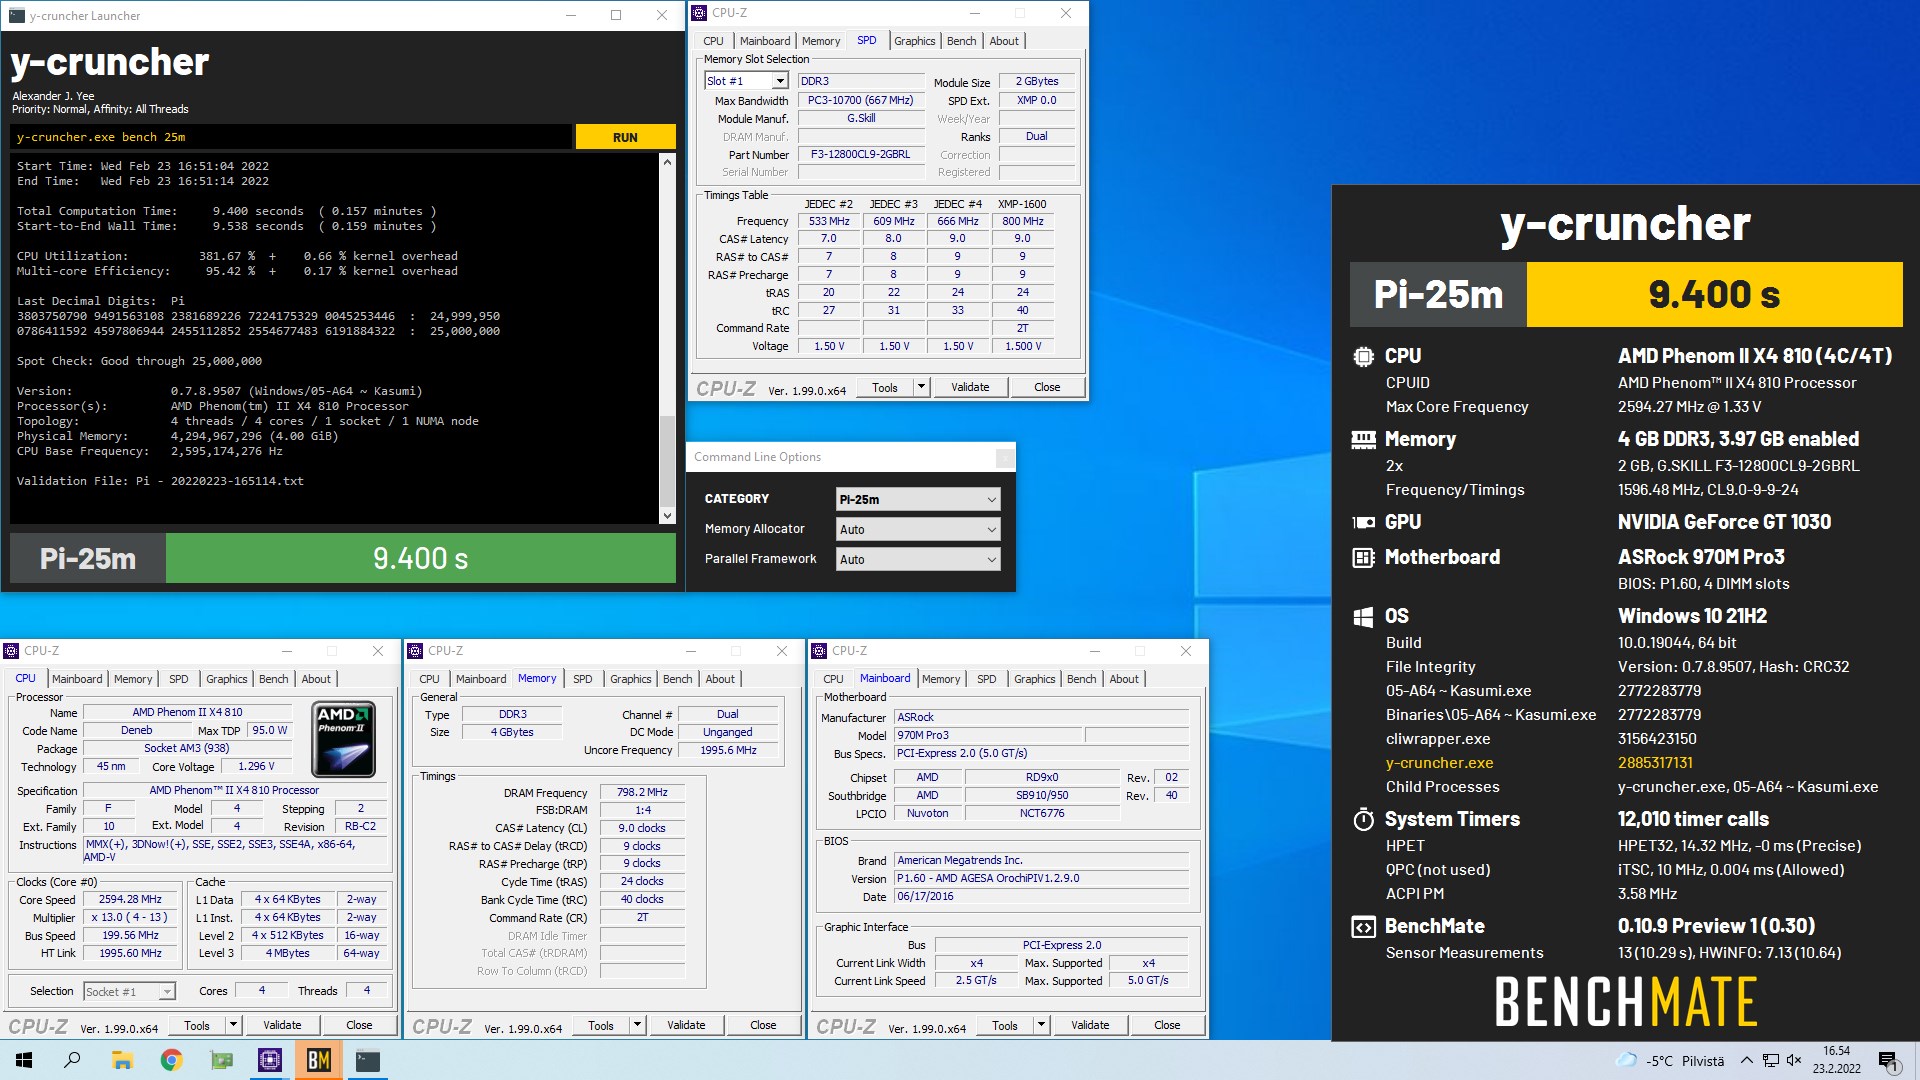The width and height of the screenshot is (1920, 1080).
Task: Open the y-cruncher terminal taskbar icon
Action: pyautogui.click(x=368, y=1060)
